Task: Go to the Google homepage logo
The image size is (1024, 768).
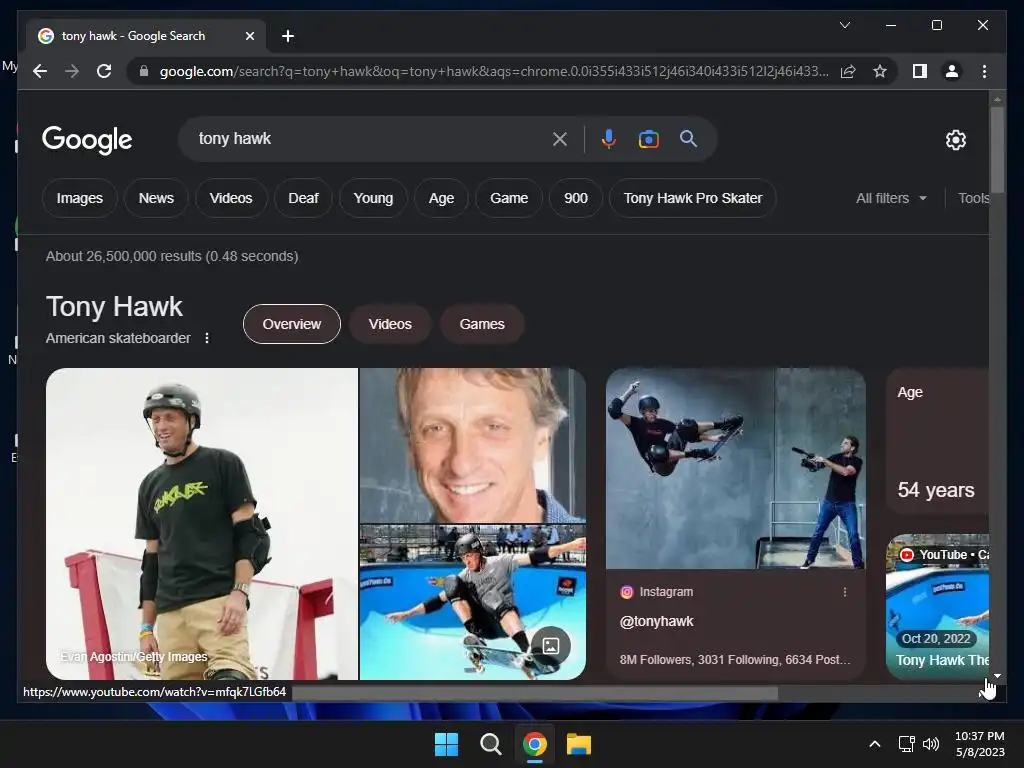Action: pyautogui.click(x=87, y=140)
